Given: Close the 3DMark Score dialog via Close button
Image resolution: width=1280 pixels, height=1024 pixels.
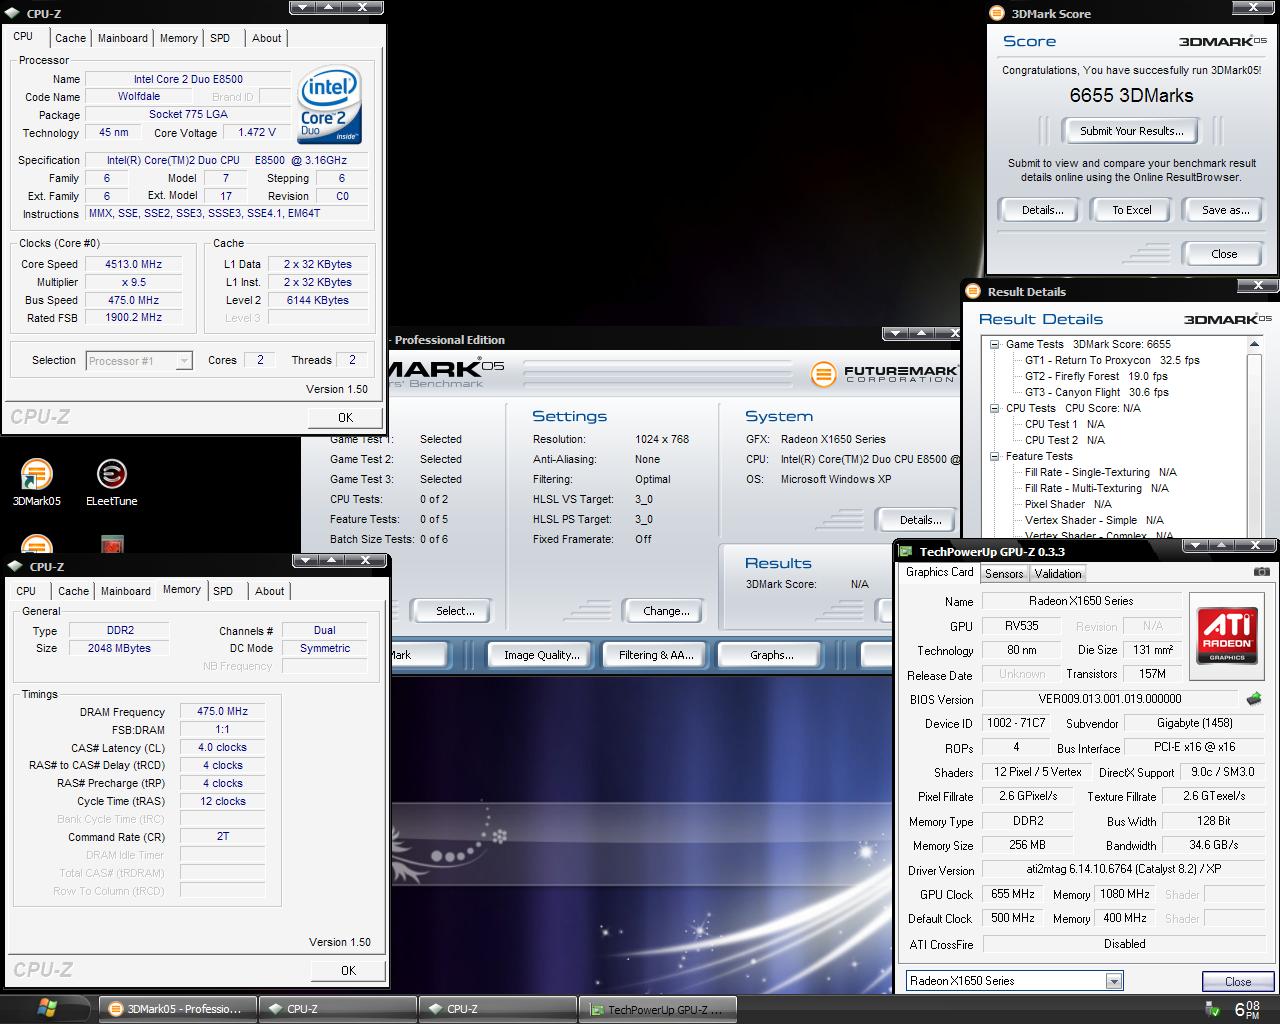Looking at the screenshot, I should tap(1224, 254).
